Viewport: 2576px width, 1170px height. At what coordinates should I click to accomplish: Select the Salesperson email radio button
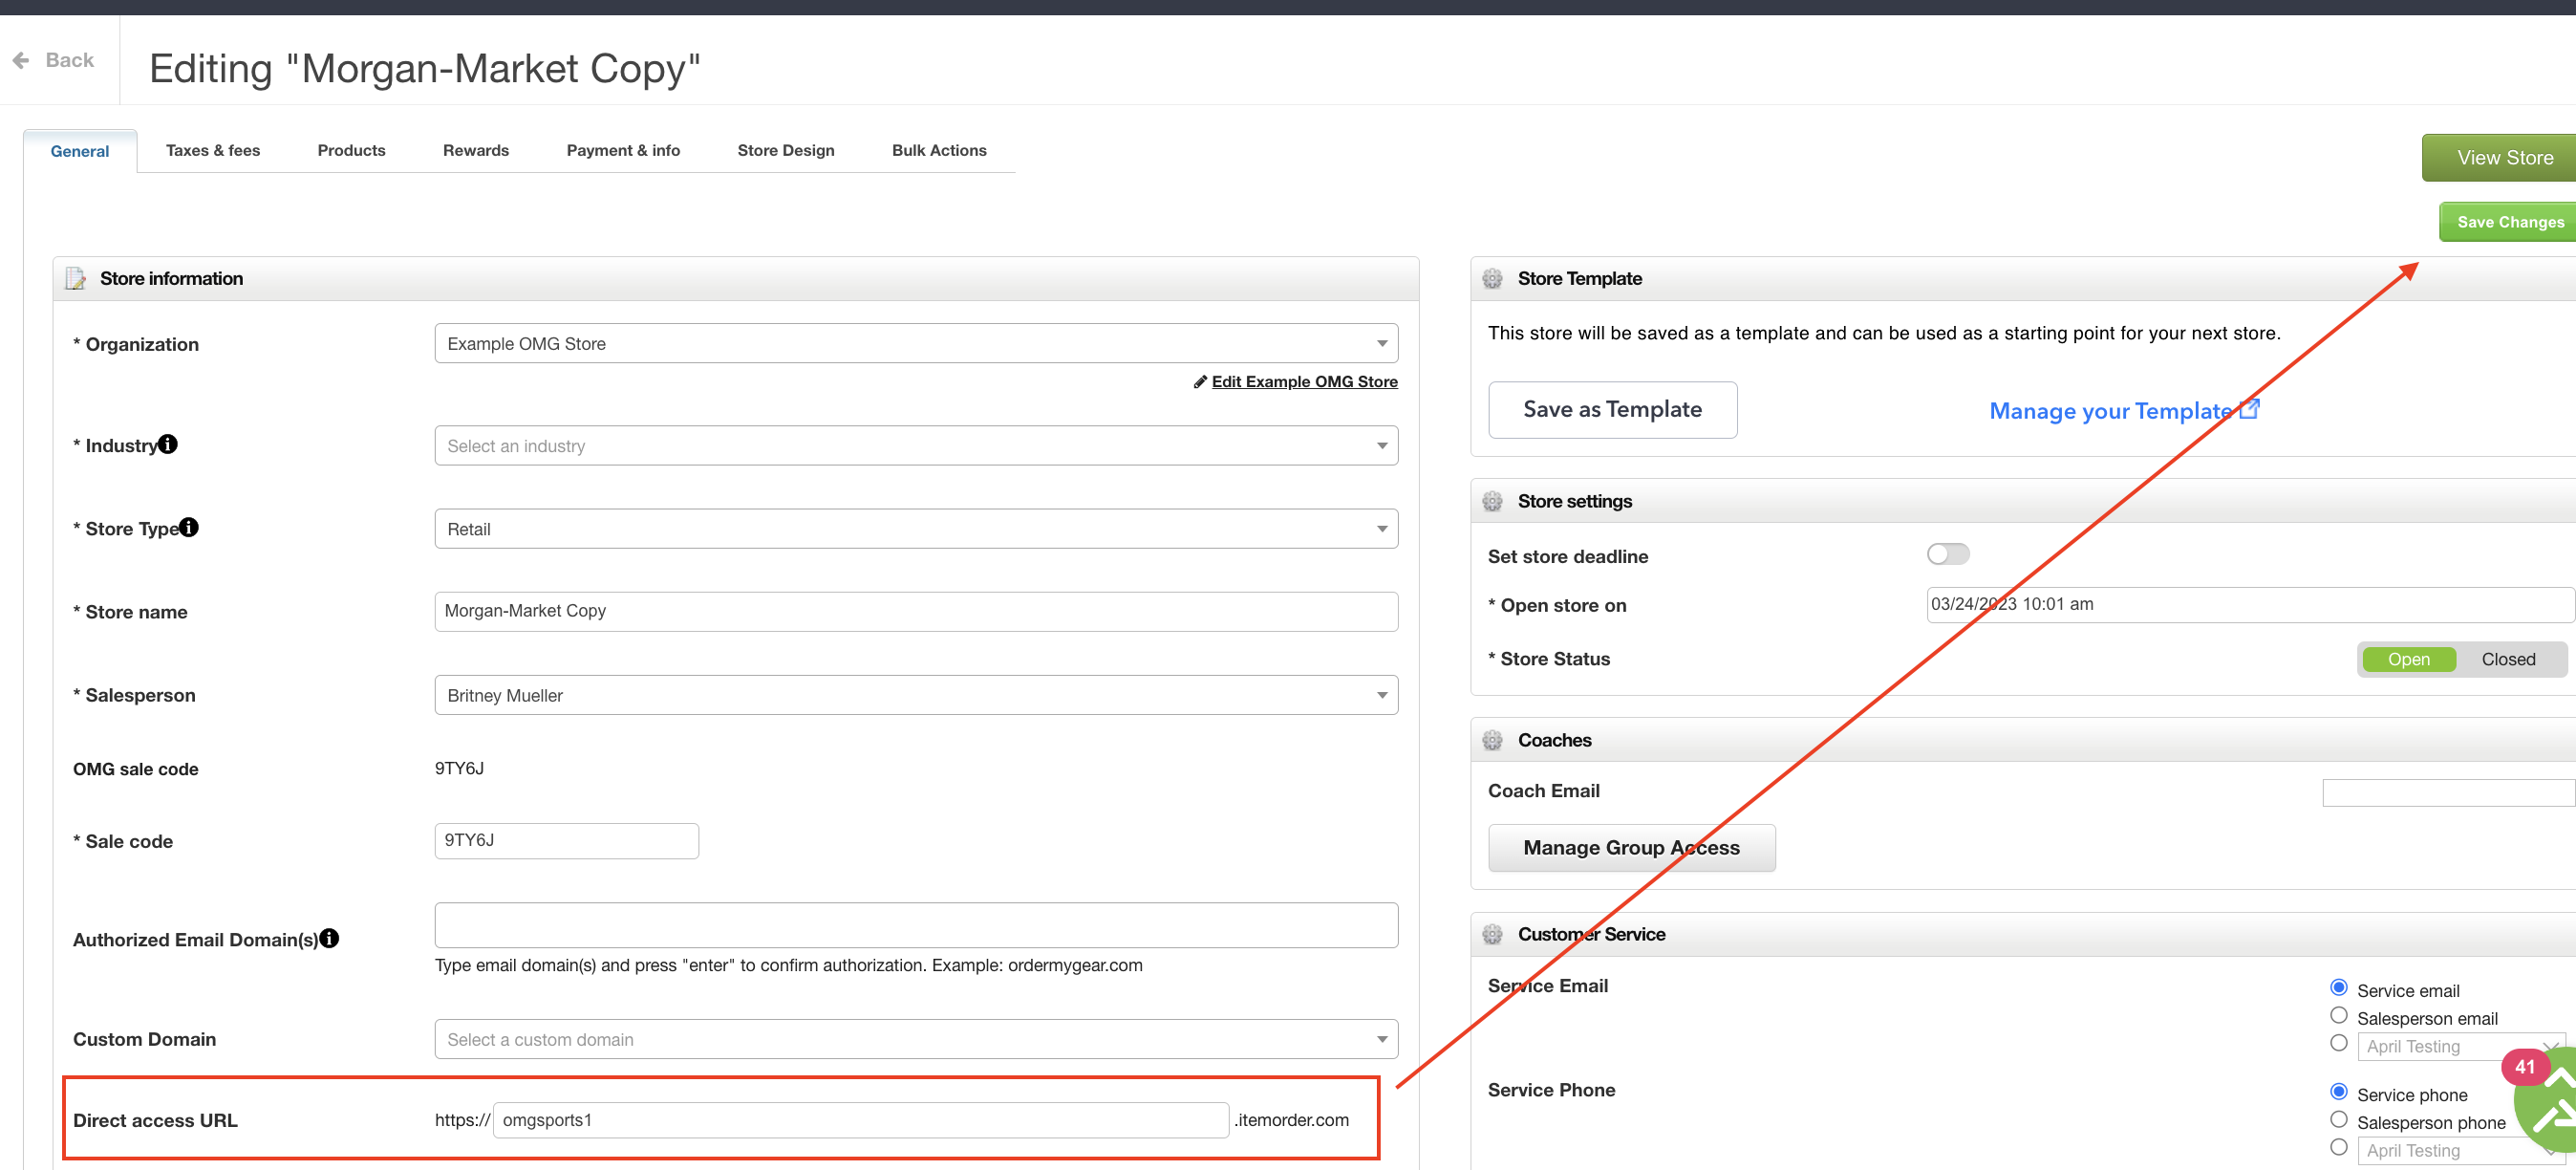coord(2339,1016)
